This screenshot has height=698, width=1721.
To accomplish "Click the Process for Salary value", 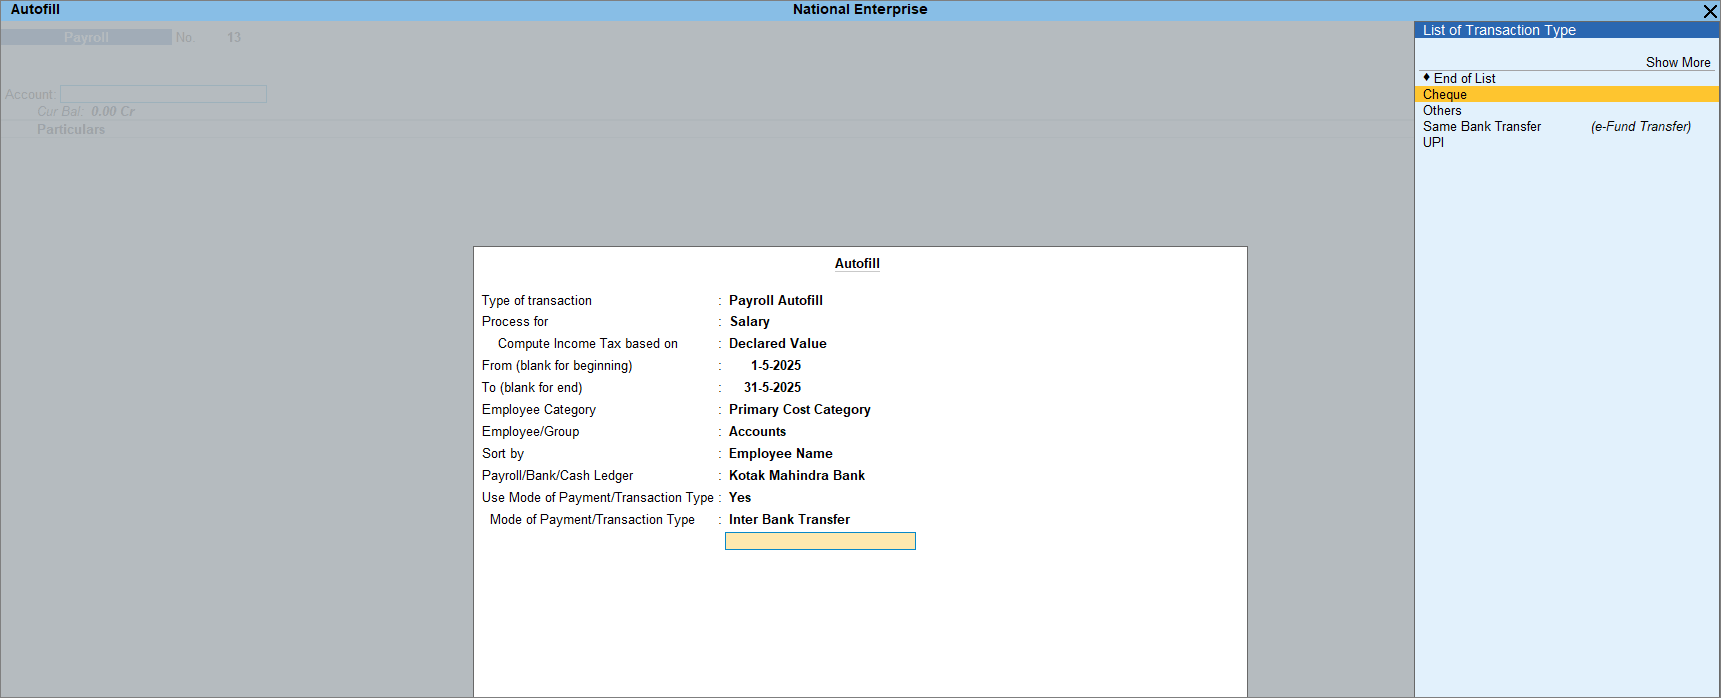I will pyautogui.click(x=749, y=321).
